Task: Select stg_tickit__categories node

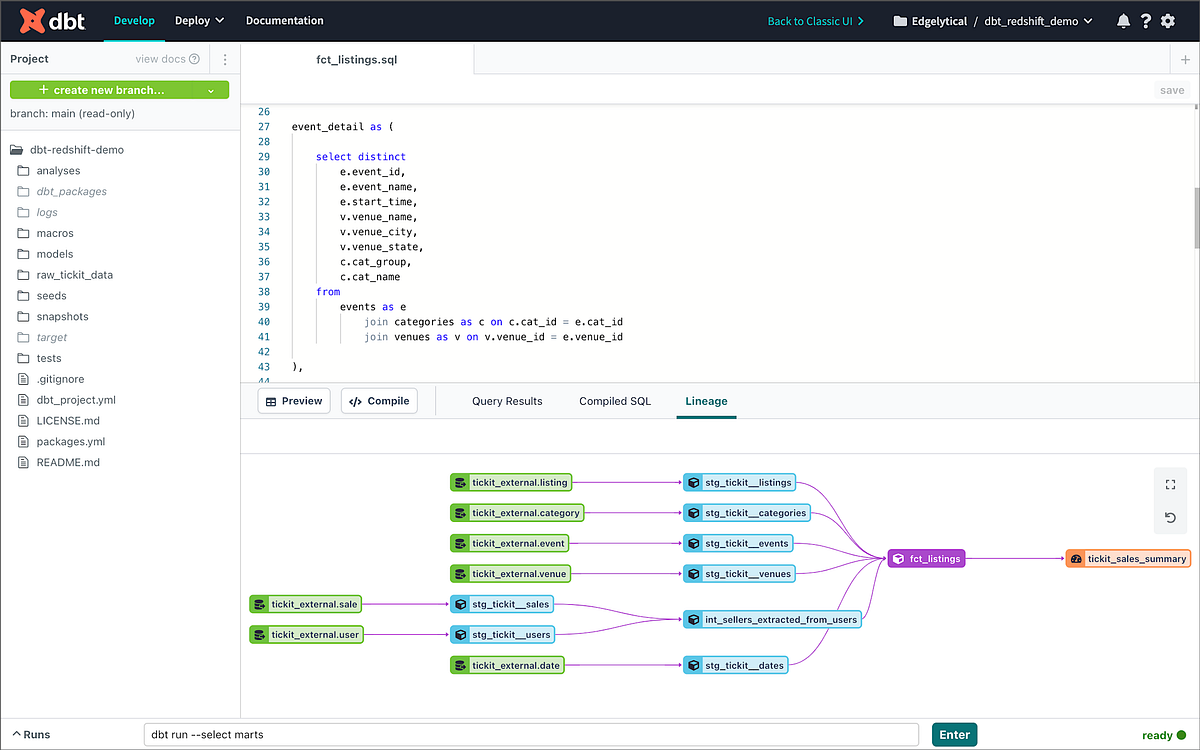Action: click(x=746, y=513)
